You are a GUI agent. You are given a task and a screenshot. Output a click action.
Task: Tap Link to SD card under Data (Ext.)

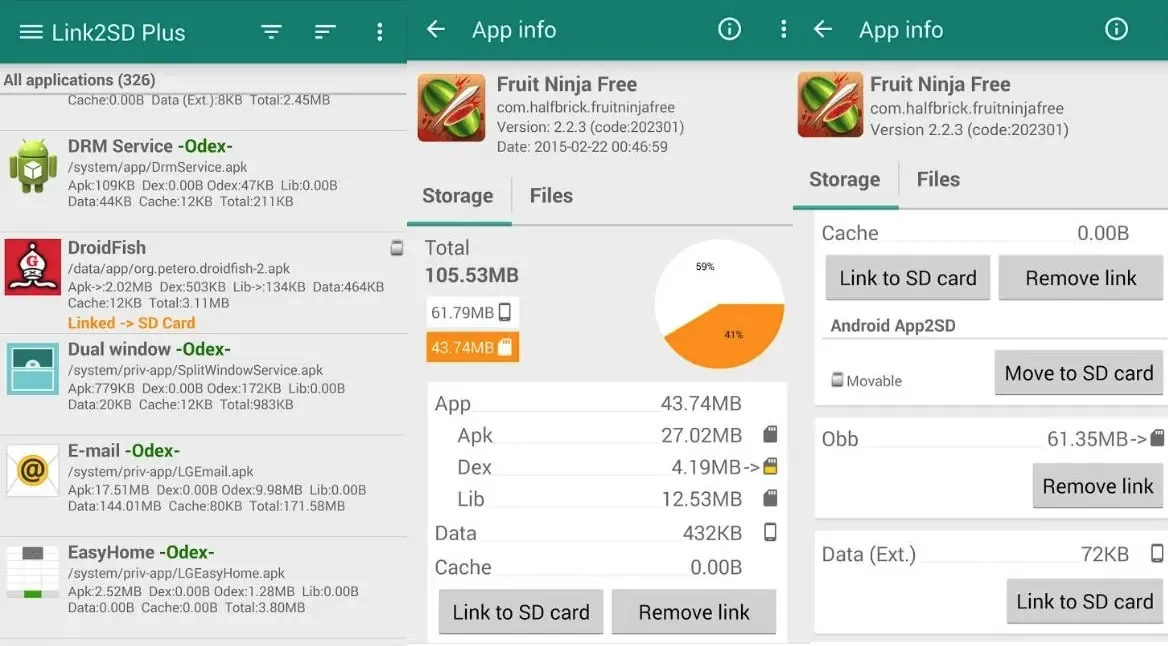click(x=1084, y=602)
